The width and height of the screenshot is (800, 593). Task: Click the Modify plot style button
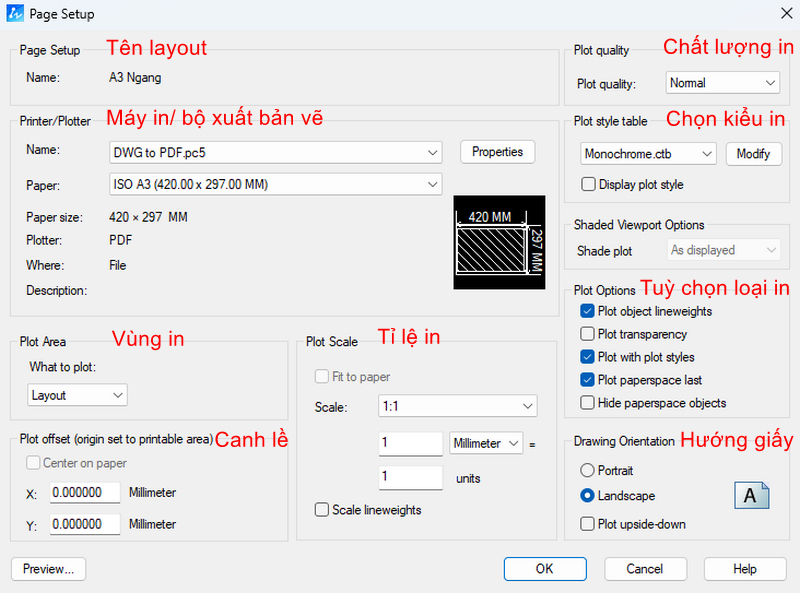pyautogui.click(x=754, y=154)
